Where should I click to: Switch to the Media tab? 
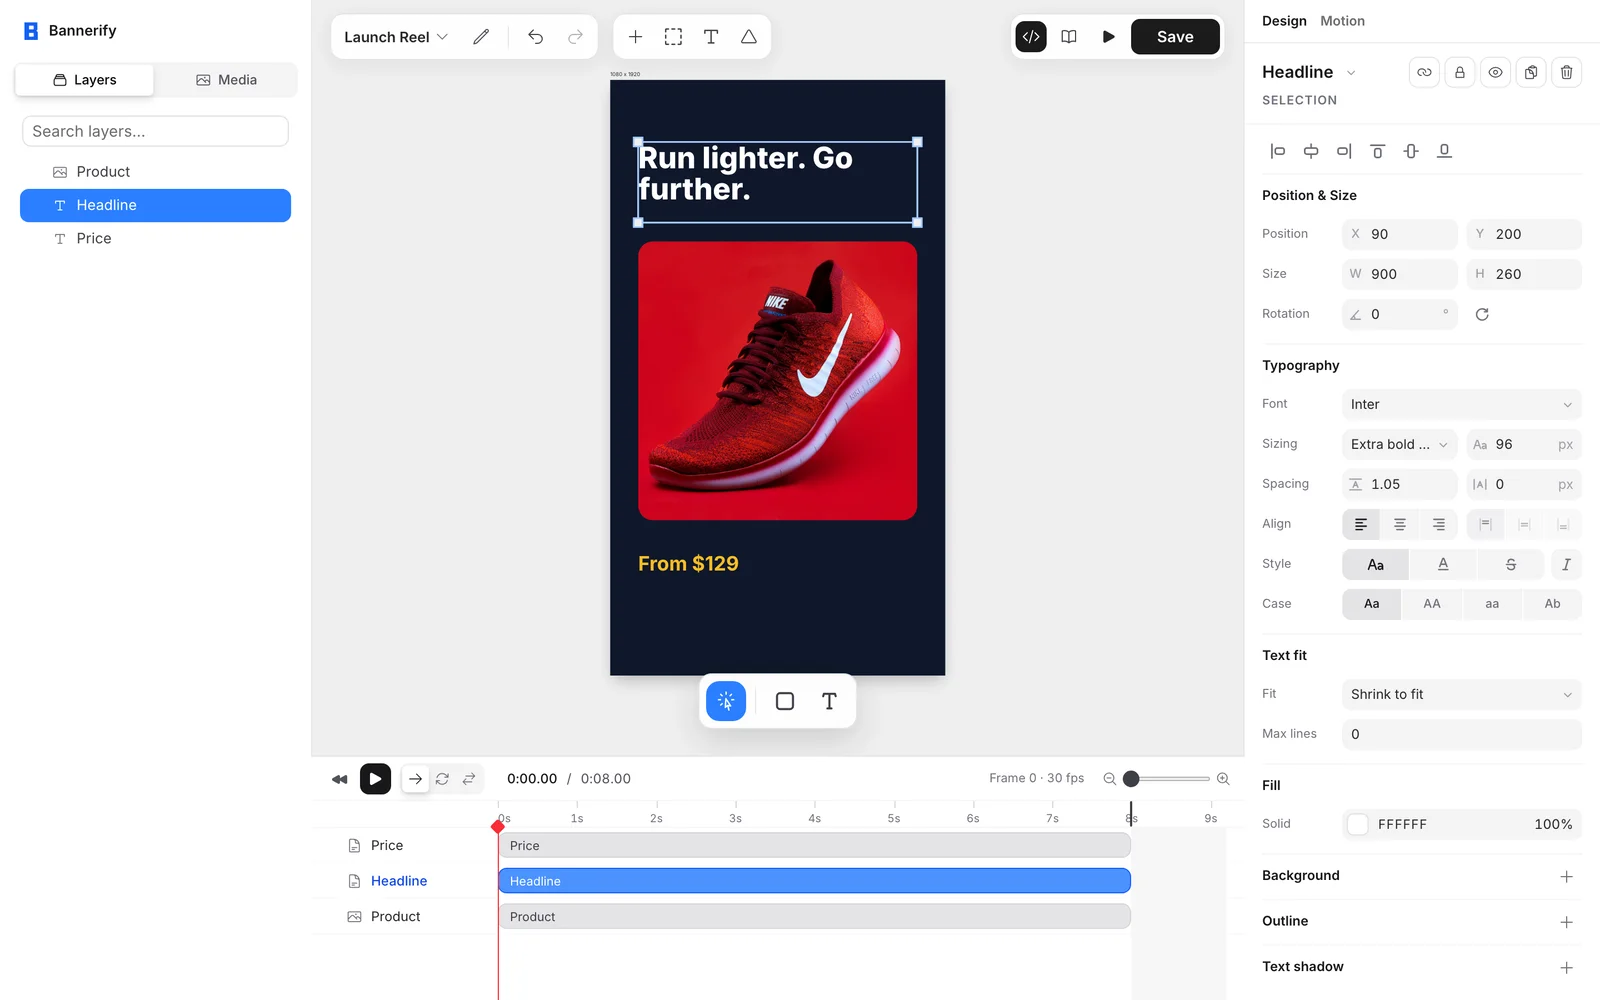(x=226, y=80)
